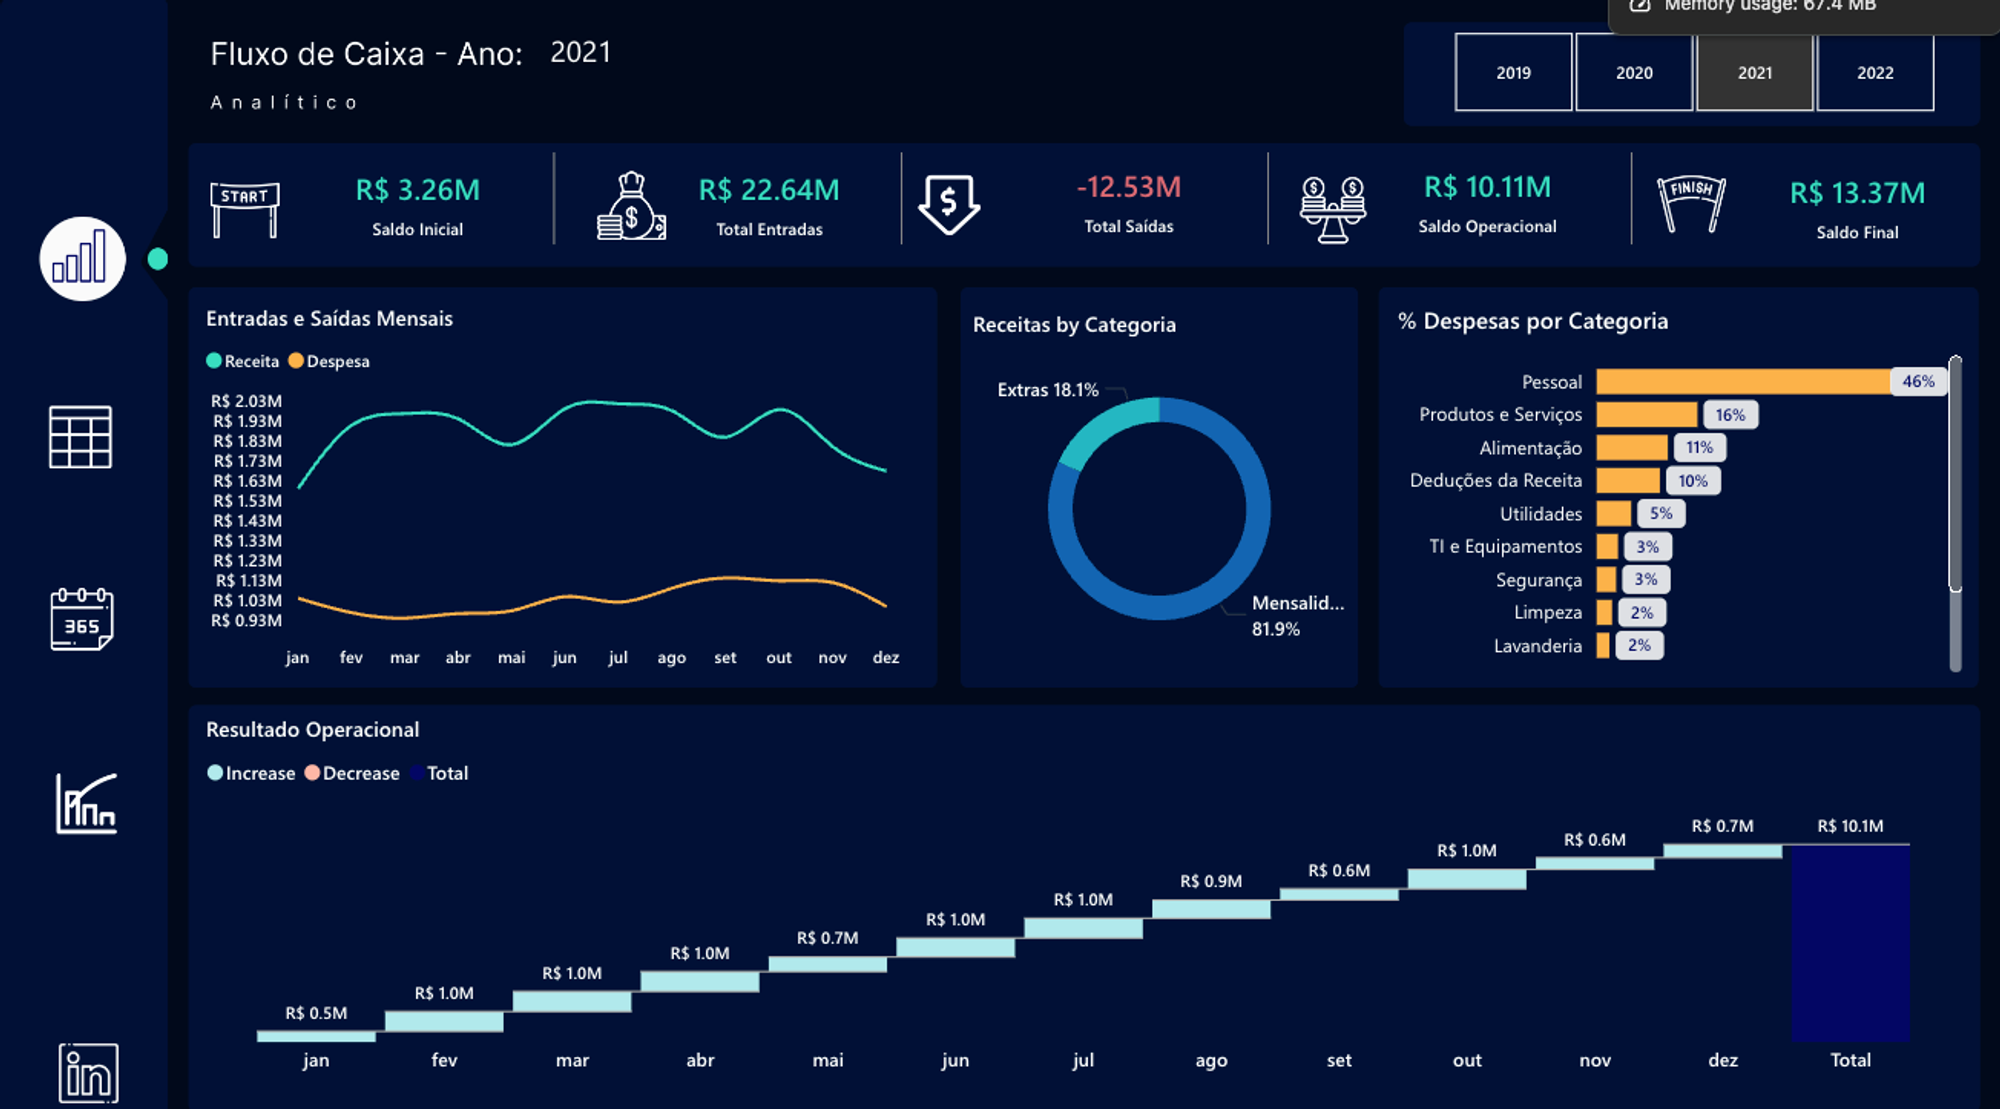Click the Receita legend marker
Screen dimensions: 2000x1109
click(x=214, y=361)
